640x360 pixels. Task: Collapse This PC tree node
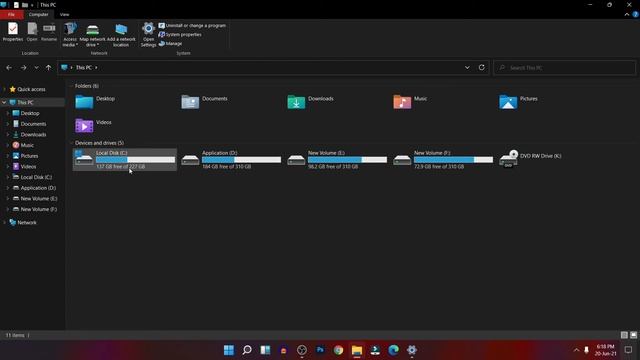click(4, 102)
